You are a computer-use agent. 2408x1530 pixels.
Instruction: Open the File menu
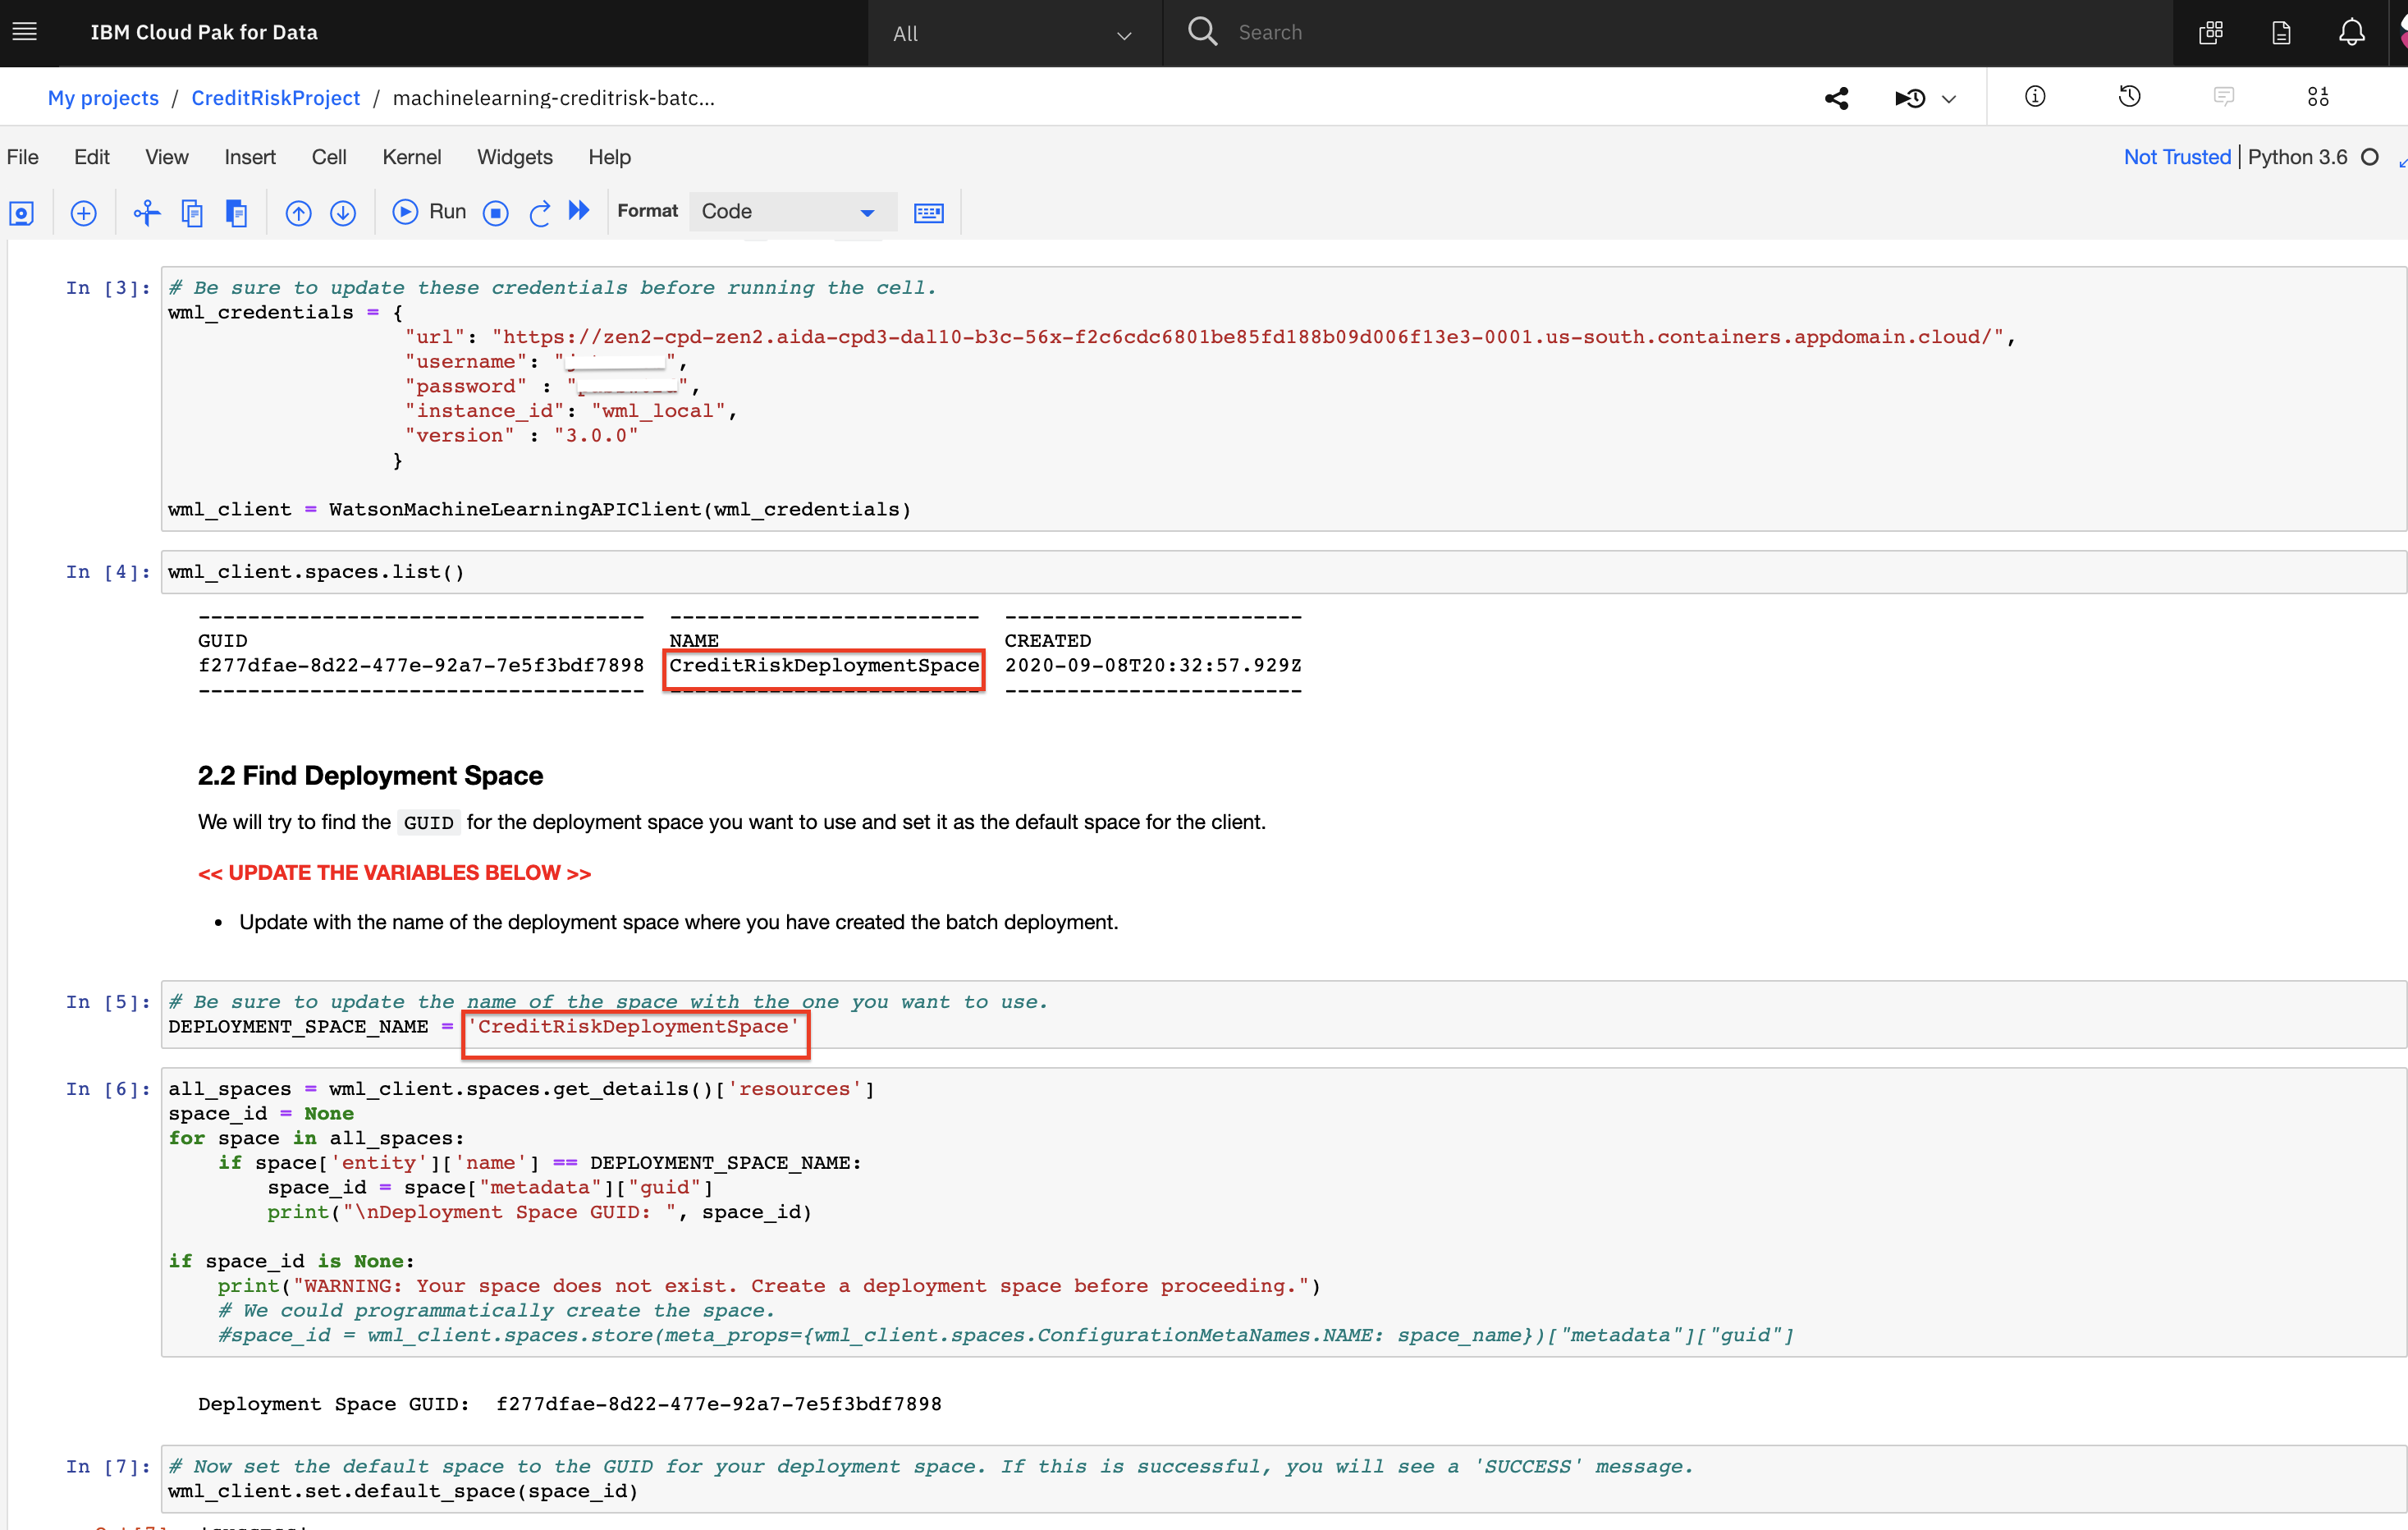pos(23,156)
